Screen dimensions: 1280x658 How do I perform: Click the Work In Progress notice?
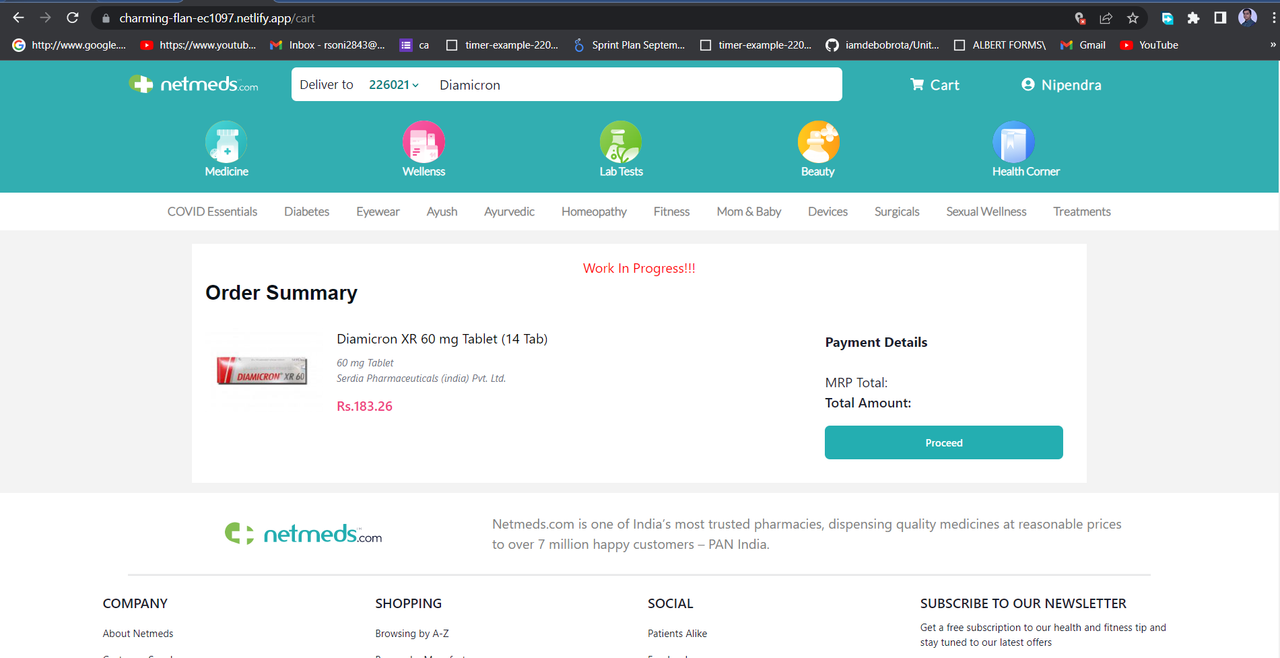[639, 268]
